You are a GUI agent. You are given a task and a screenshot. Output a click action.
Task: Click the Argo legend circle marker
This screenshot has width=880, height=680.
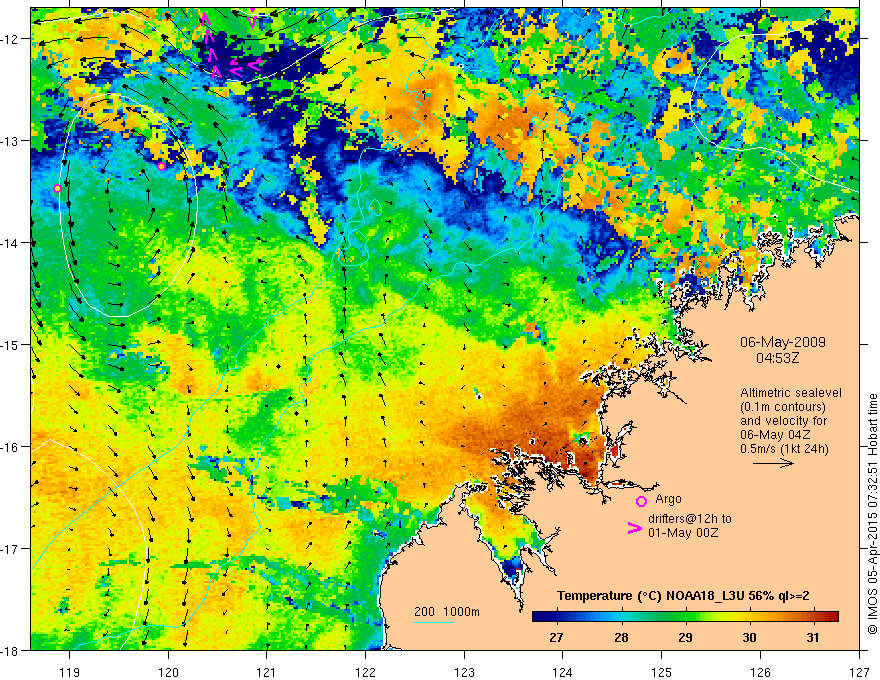click(641, 501)
